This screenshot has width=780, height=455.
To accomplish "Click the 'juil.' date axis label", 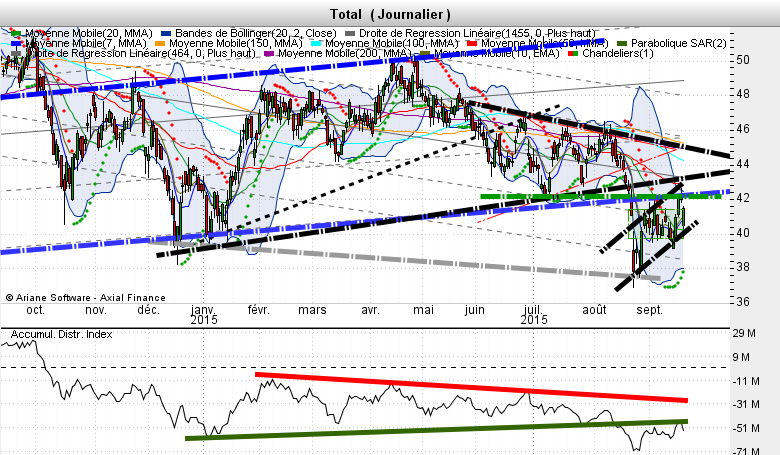I will [x=533, y=310].
